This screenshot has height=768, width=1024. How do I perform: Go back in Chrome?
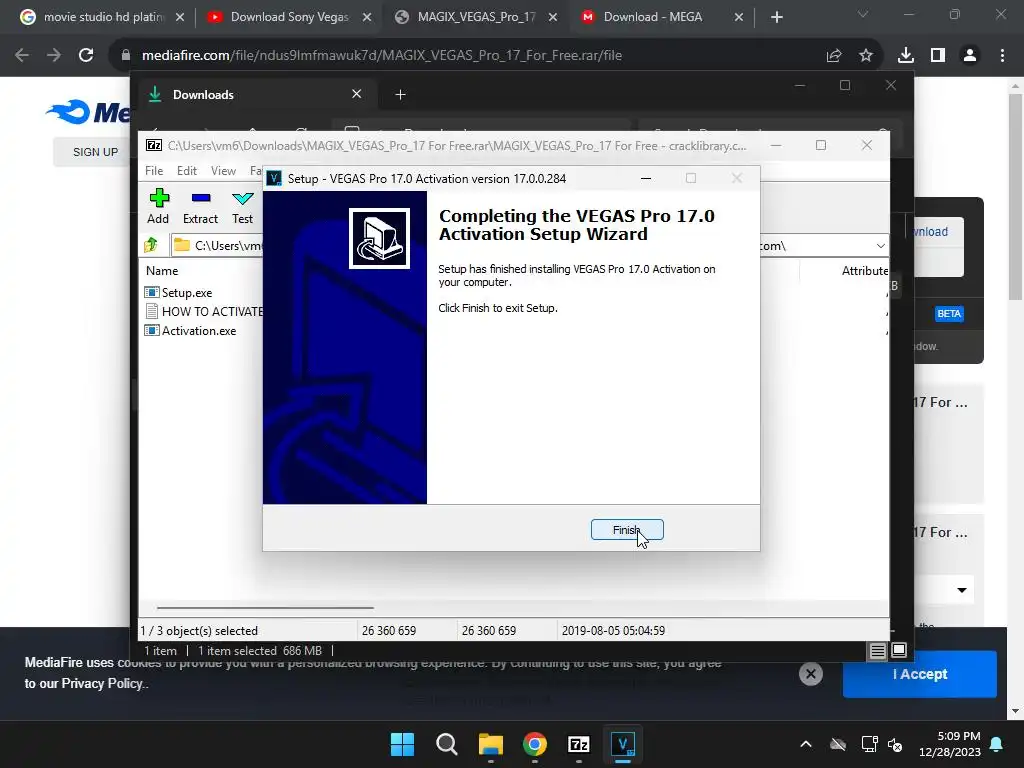22,56
